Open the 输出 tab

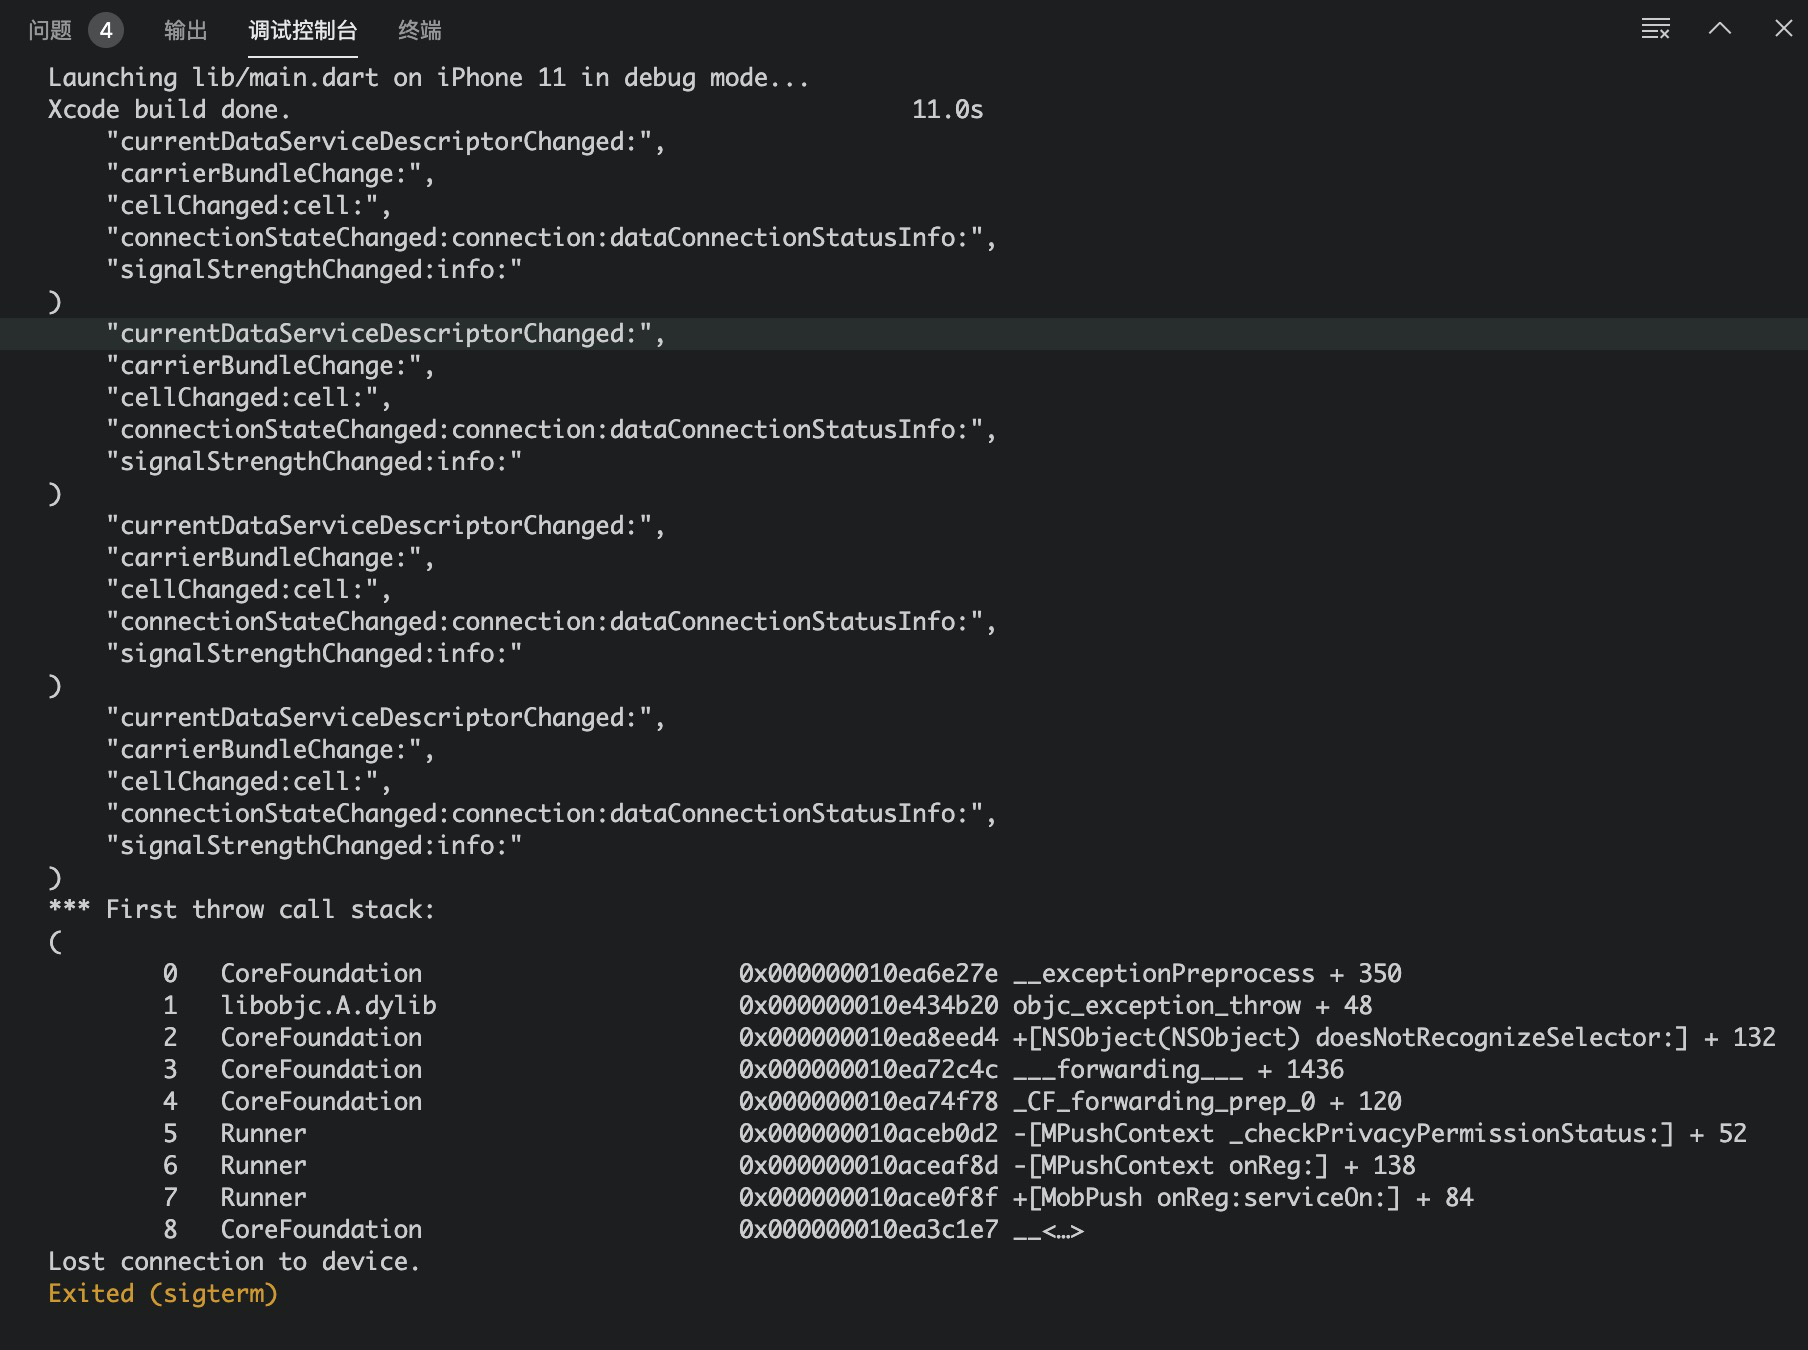184,31
